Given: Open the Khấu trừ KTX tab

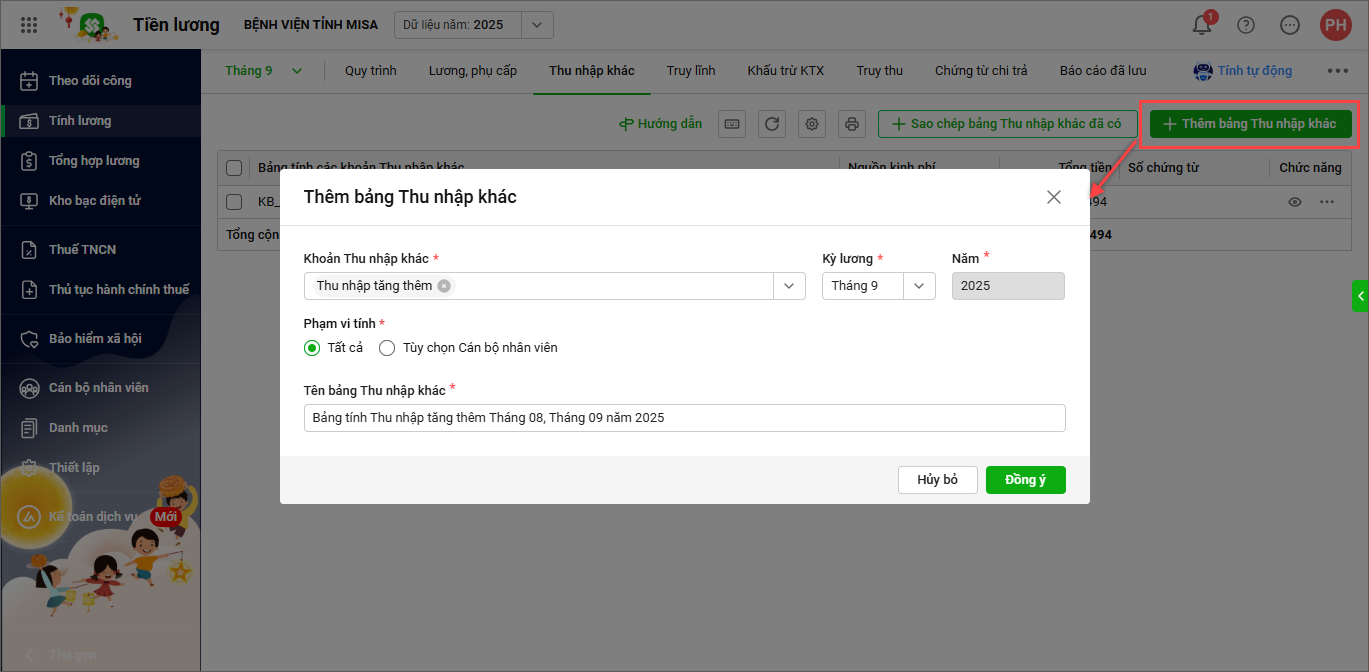Looking at the screenshot, I should coord(785,71).
